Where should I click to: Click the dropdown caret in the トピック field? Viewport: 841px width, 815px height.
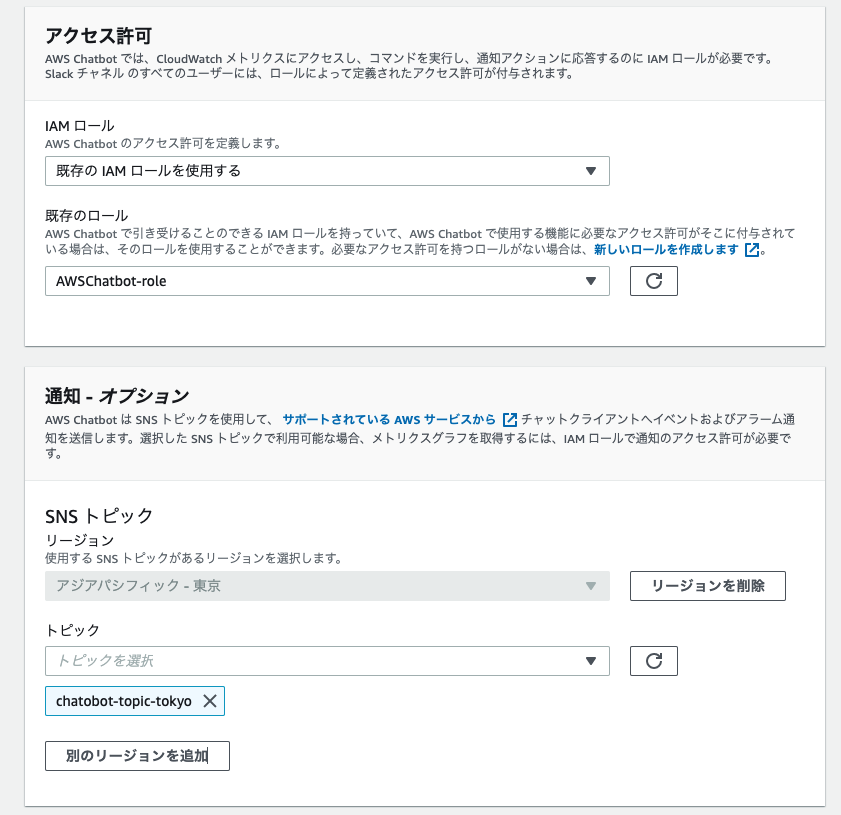click(x=593, y=661)
